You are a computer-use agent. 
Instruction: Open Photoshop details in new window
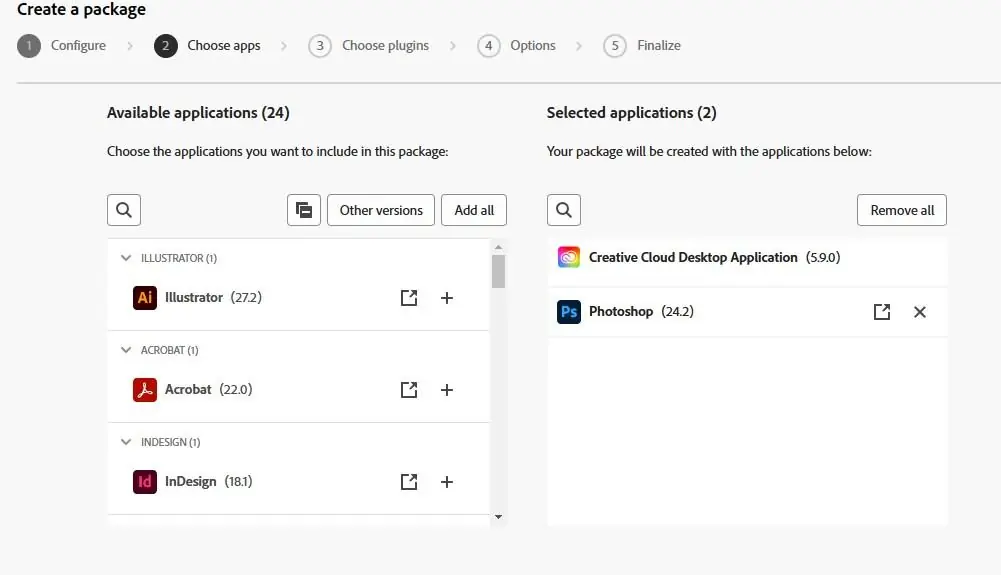pyautogui.click(x=882, y=312)
